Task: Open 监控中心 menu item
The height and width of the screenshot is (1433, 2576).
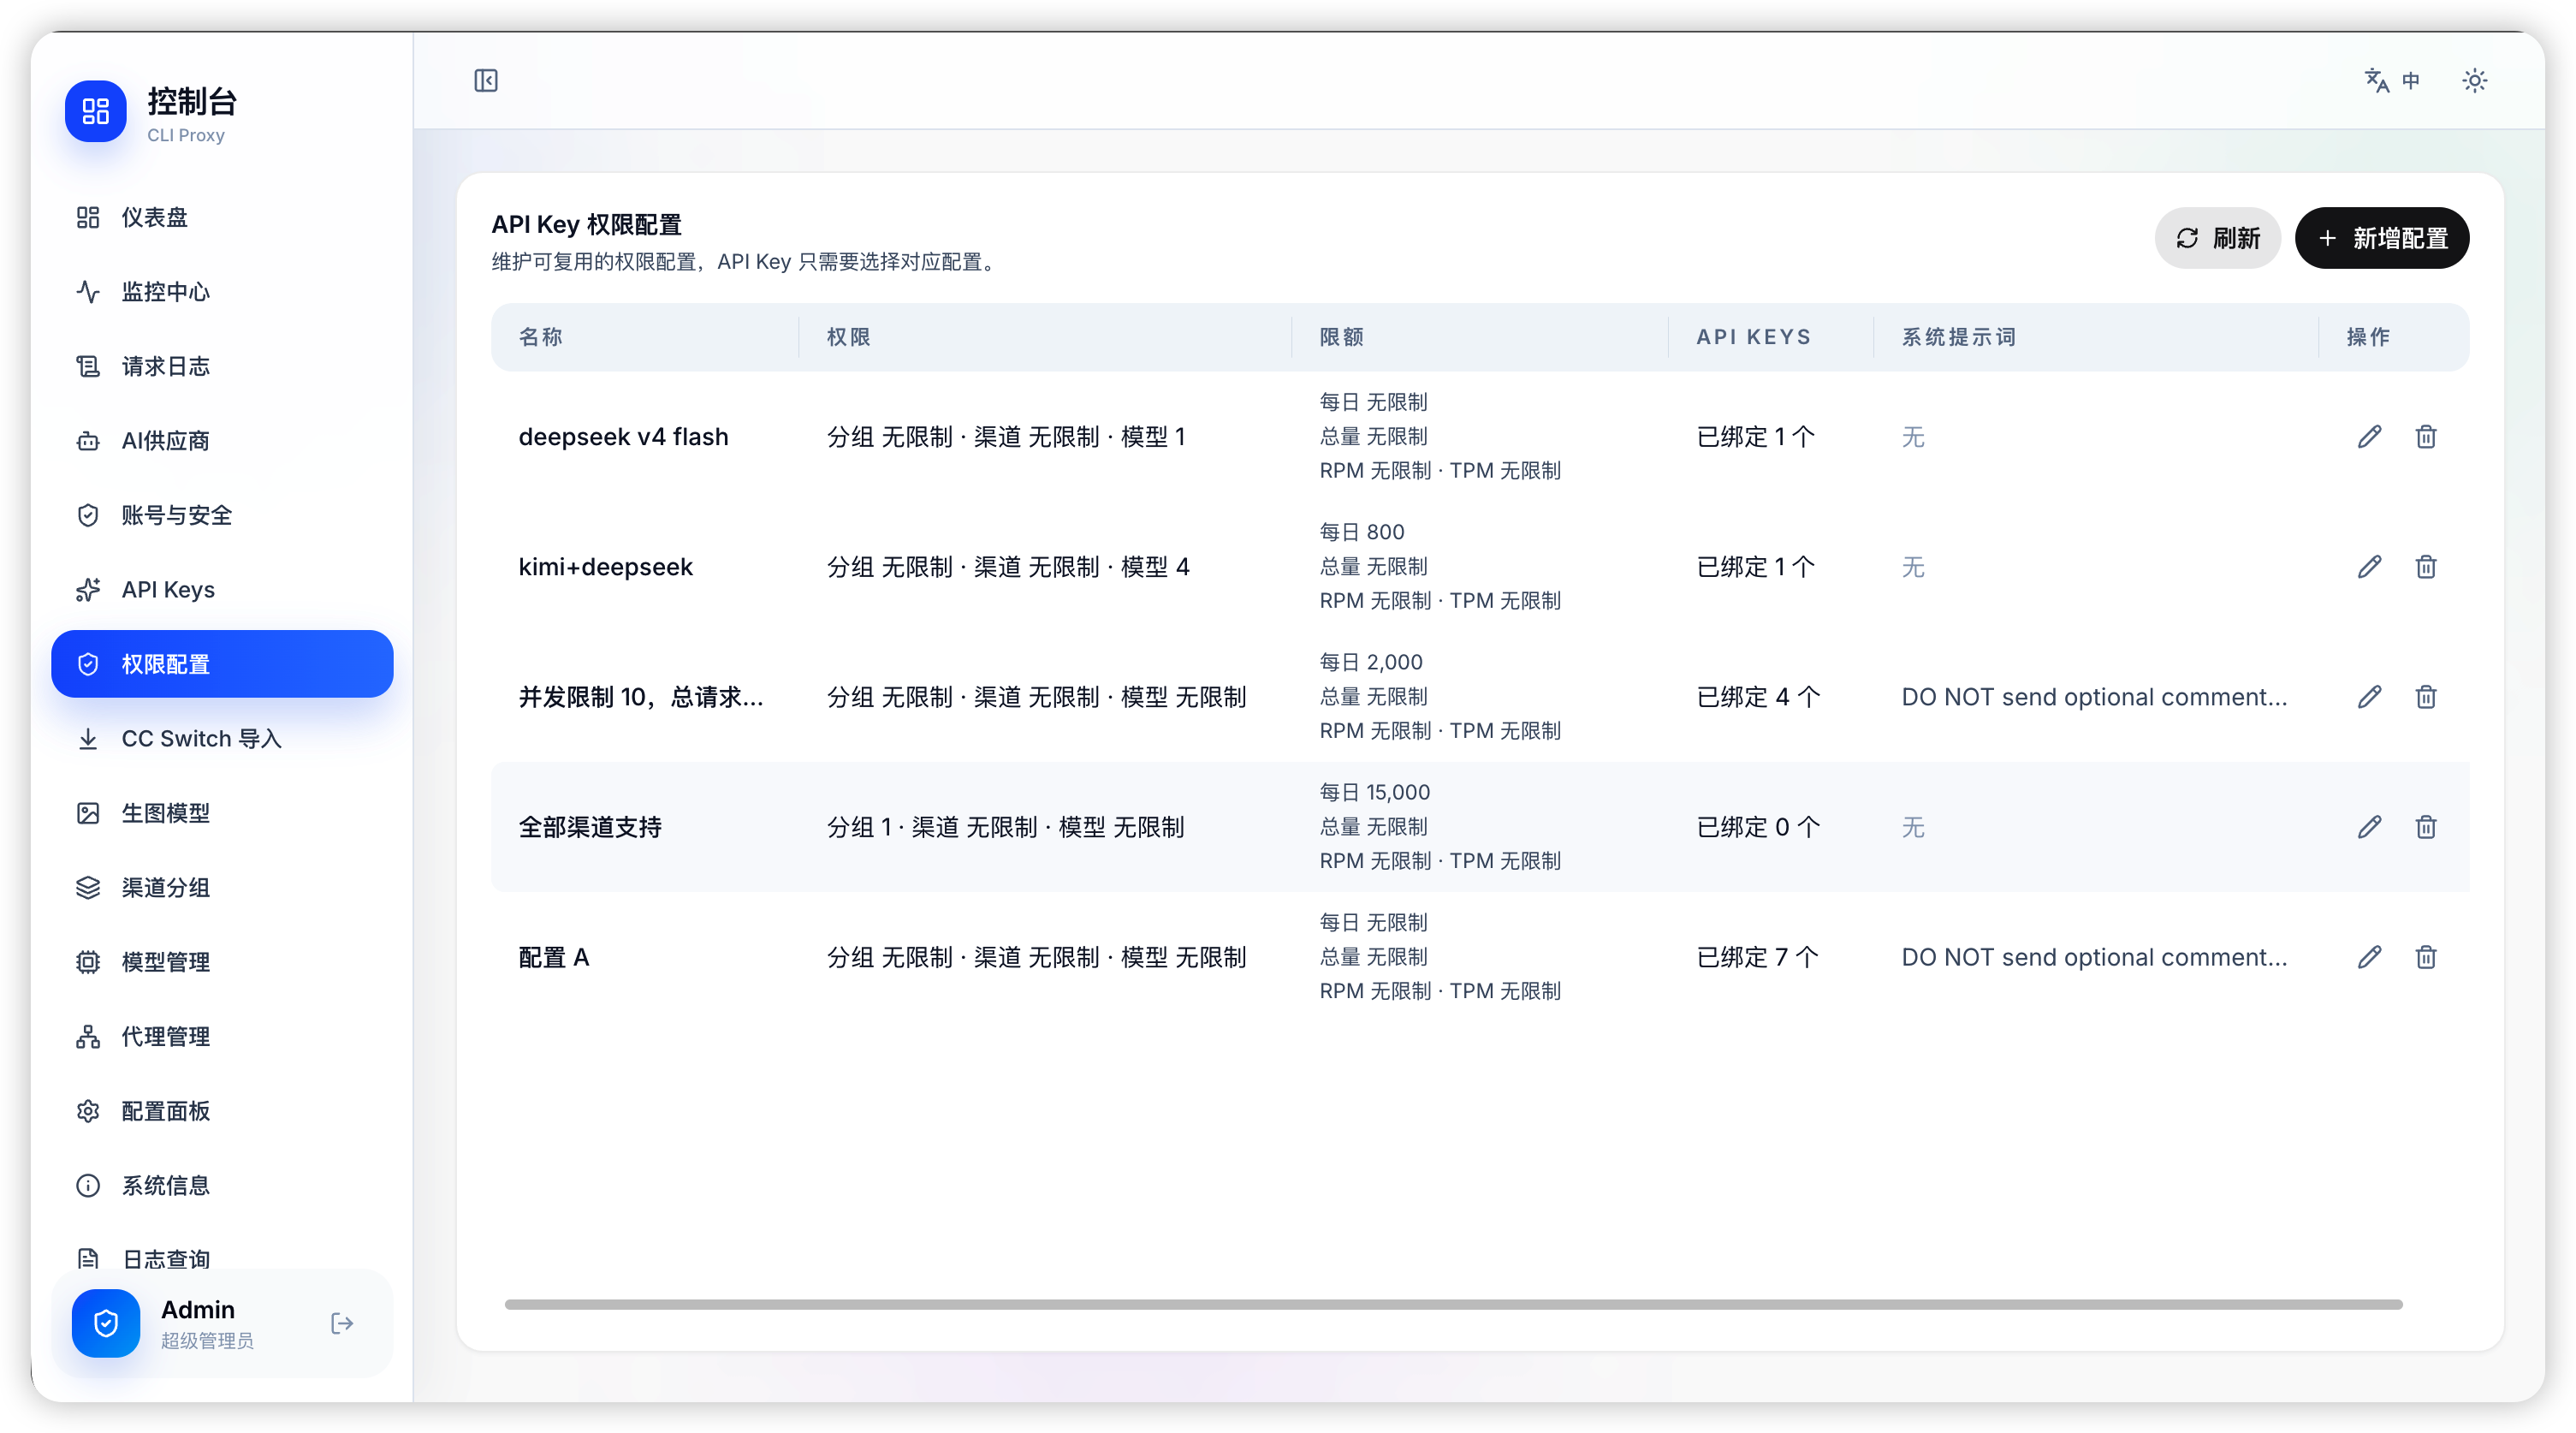Action: [222, 292]
